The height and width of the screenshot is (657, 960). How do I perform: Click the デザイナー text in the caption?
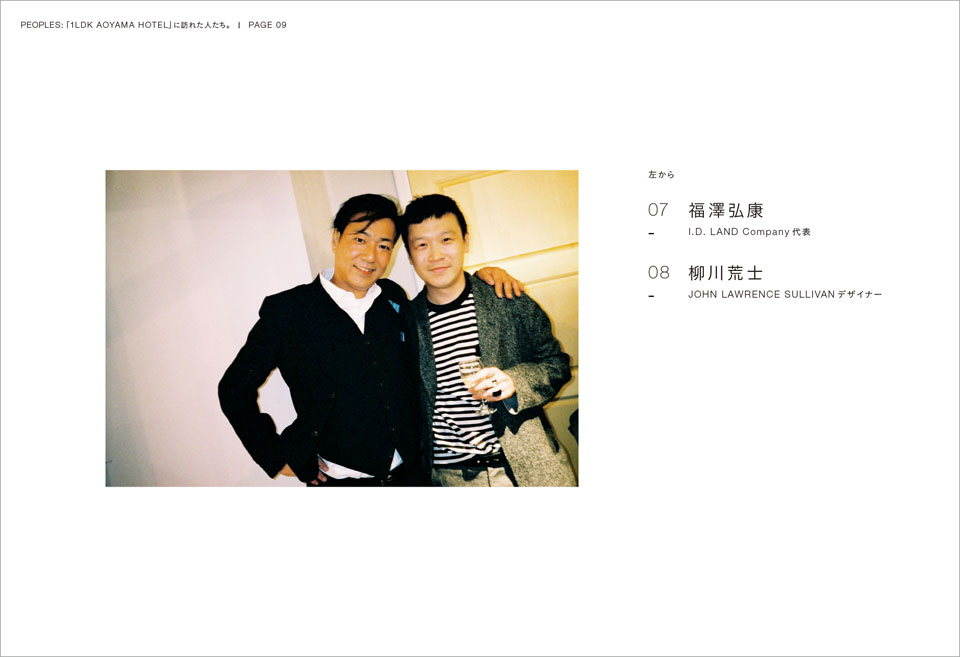(x=860, y=295)
